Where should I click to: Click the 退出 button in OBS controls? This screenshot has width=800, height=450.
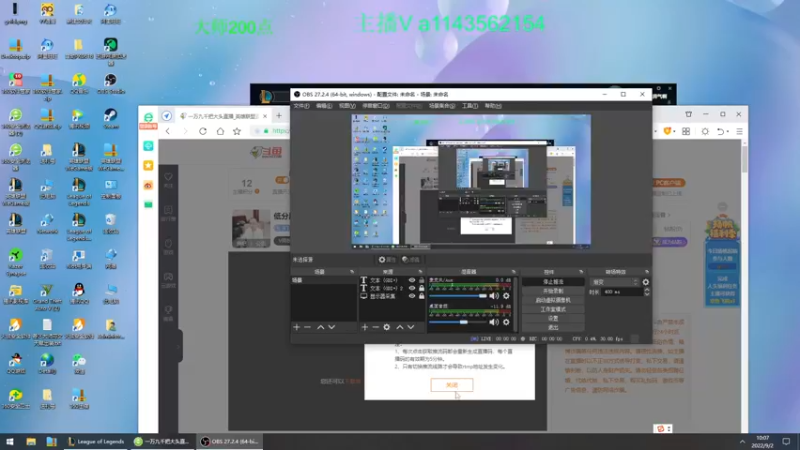coord(553,327)
